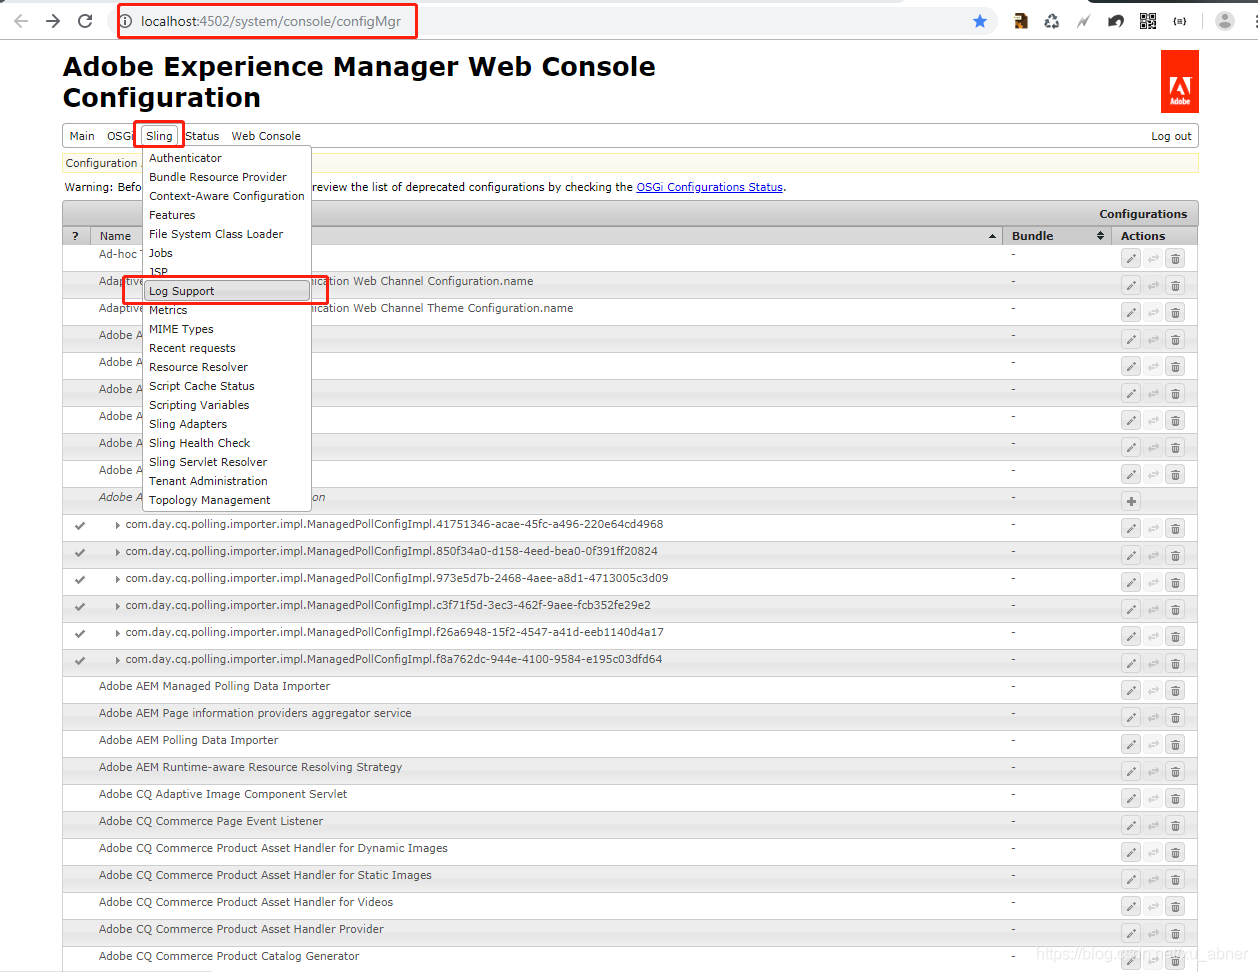1258x972 pixels.
Task: Delete Adobe AEM Managed Polling Data Importer
Action: (1175, 691)
